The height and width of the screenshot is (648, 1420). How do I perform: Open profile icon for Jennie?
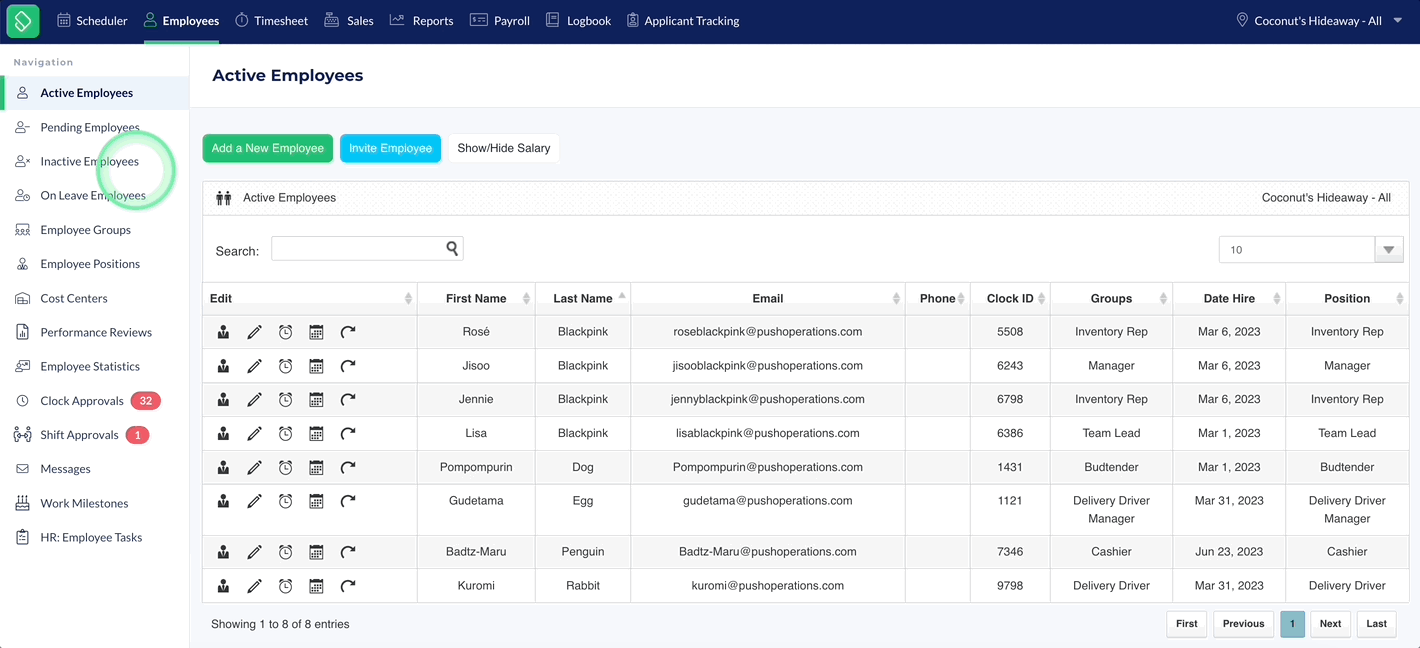coord(224,400)
